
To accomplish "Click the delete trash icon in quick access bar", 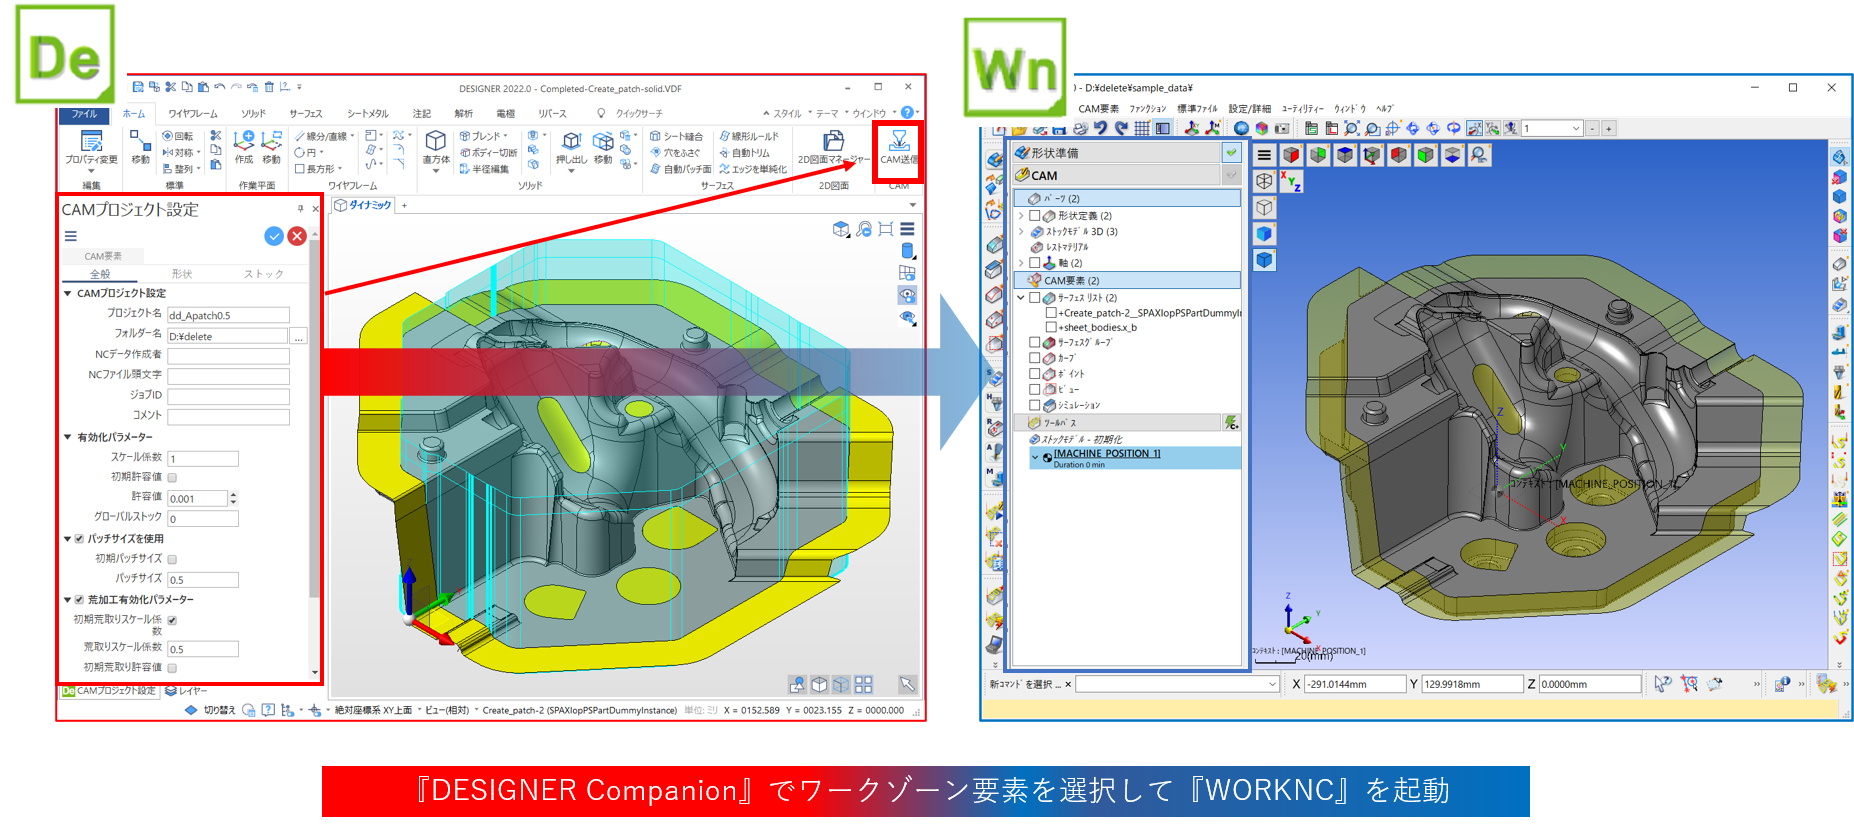I will [x=268, y=87].
